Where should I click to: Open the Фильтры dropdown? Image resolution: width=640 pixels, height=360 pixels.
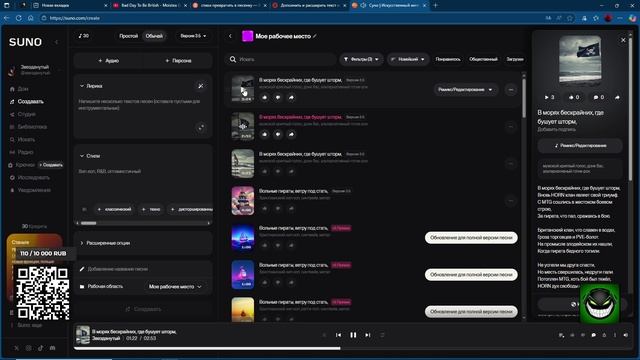[361, 59]
